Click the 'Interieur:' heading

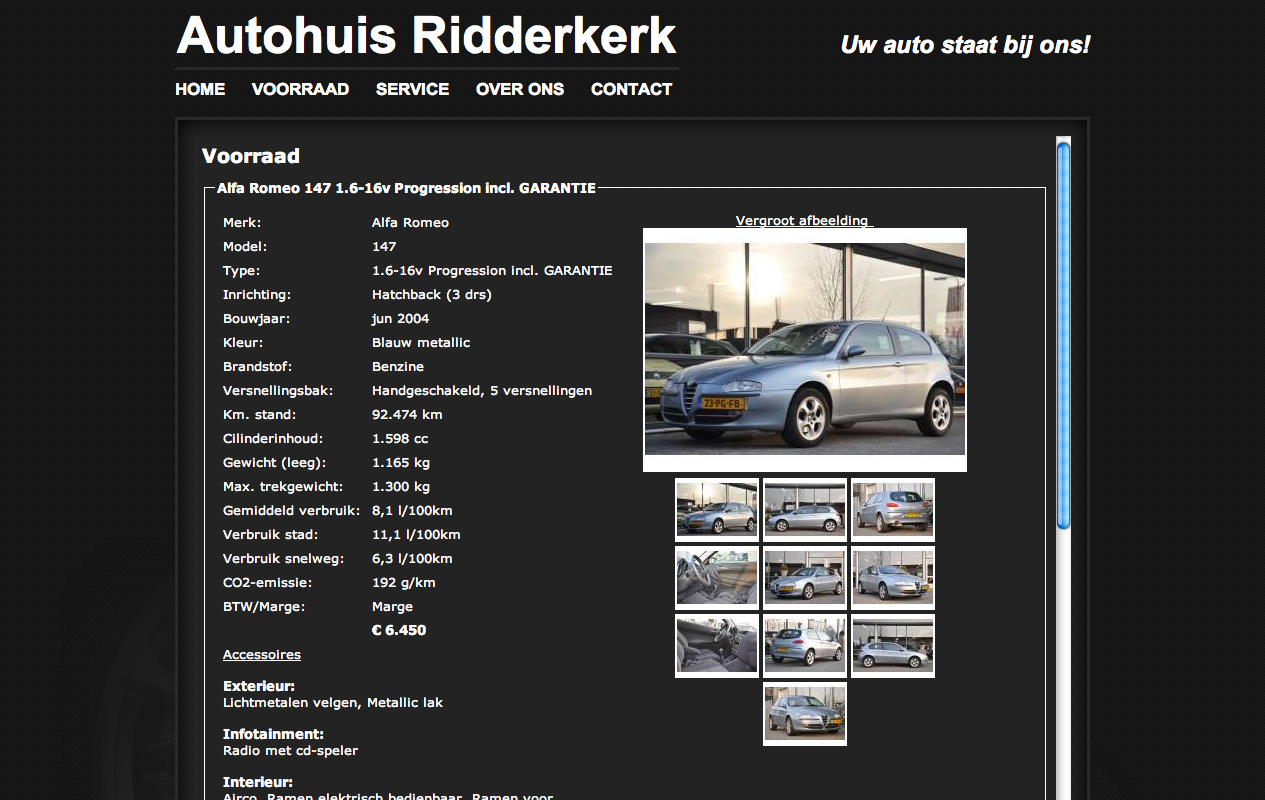258,783
